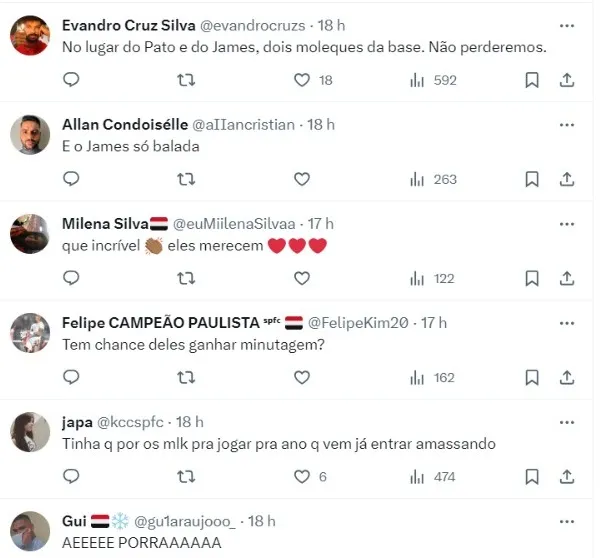Bookmark Evandro Cruz Silva's tweet
The height and width of the screenshot is (558, 608).
[x=533, y=80]
